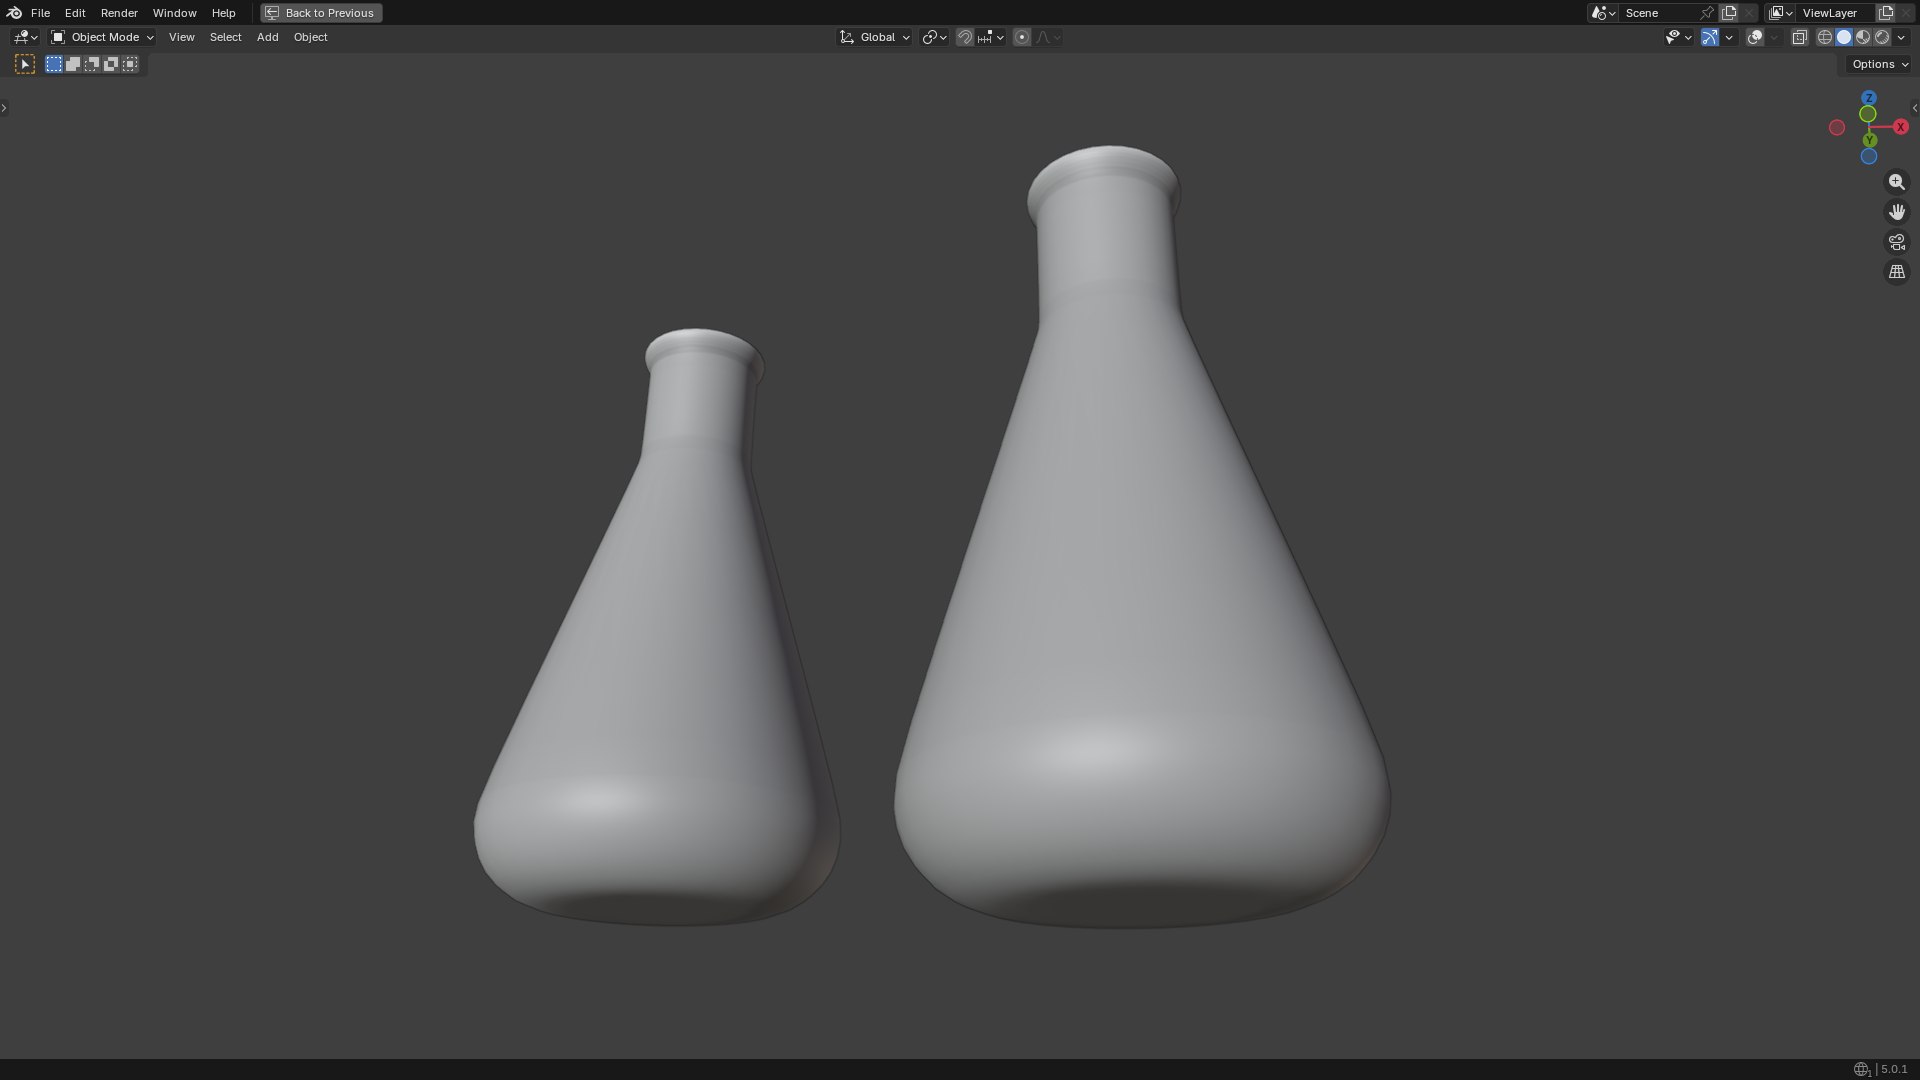Choose Set a New Selection mode

pos(54,64)
